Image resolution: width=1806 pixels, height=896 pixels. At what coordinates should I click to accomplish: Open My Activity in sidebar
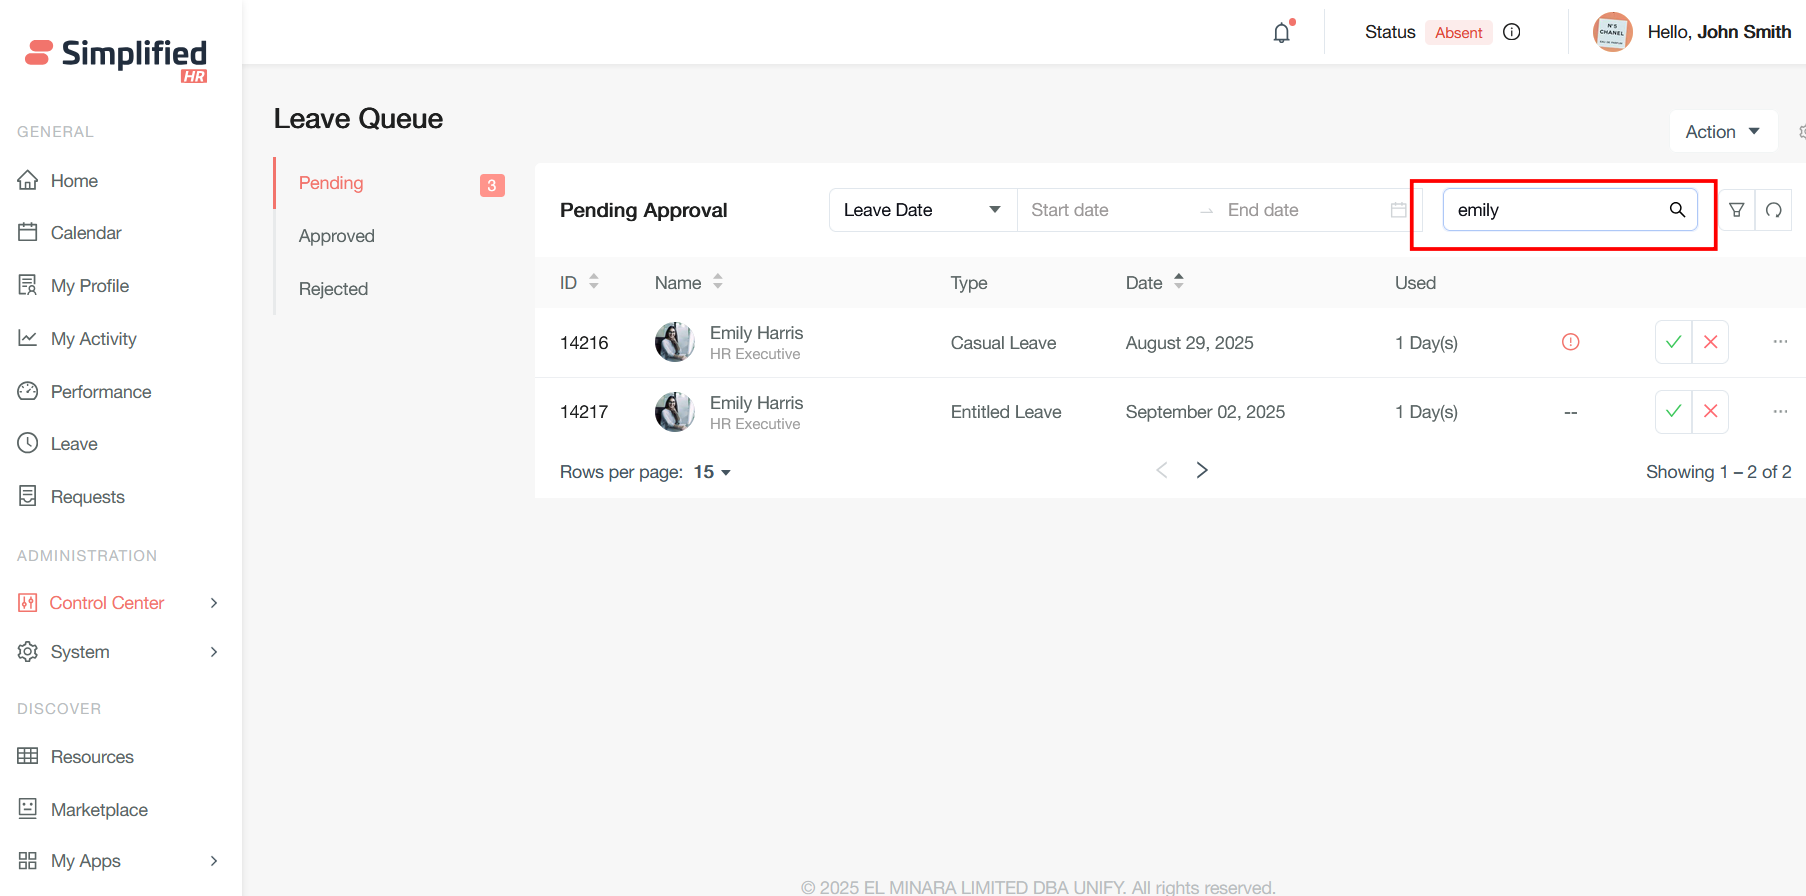tap(93, 339)
